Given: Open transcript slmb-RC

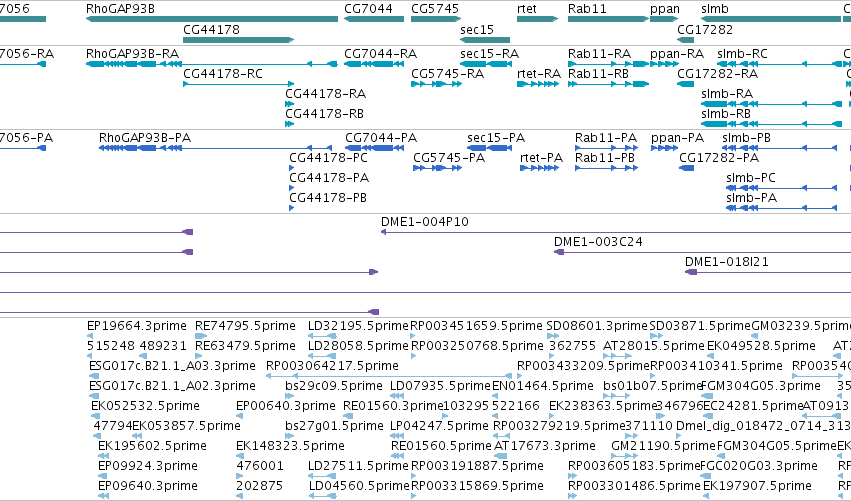Looking at the screenshot, I should (742, 54).
